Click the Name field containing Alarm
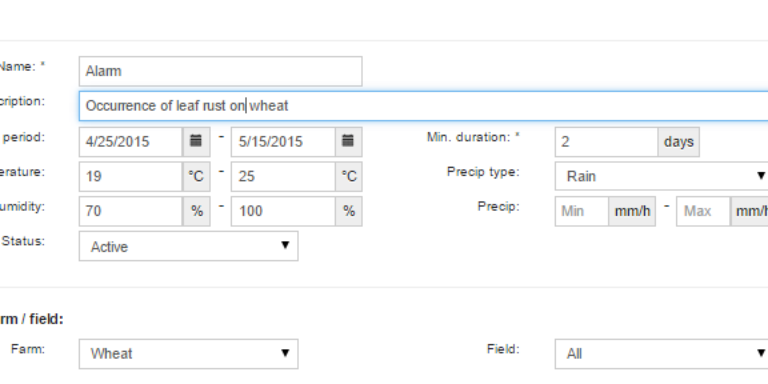This screenshot has height=384, width=768. tap(220, 72)
